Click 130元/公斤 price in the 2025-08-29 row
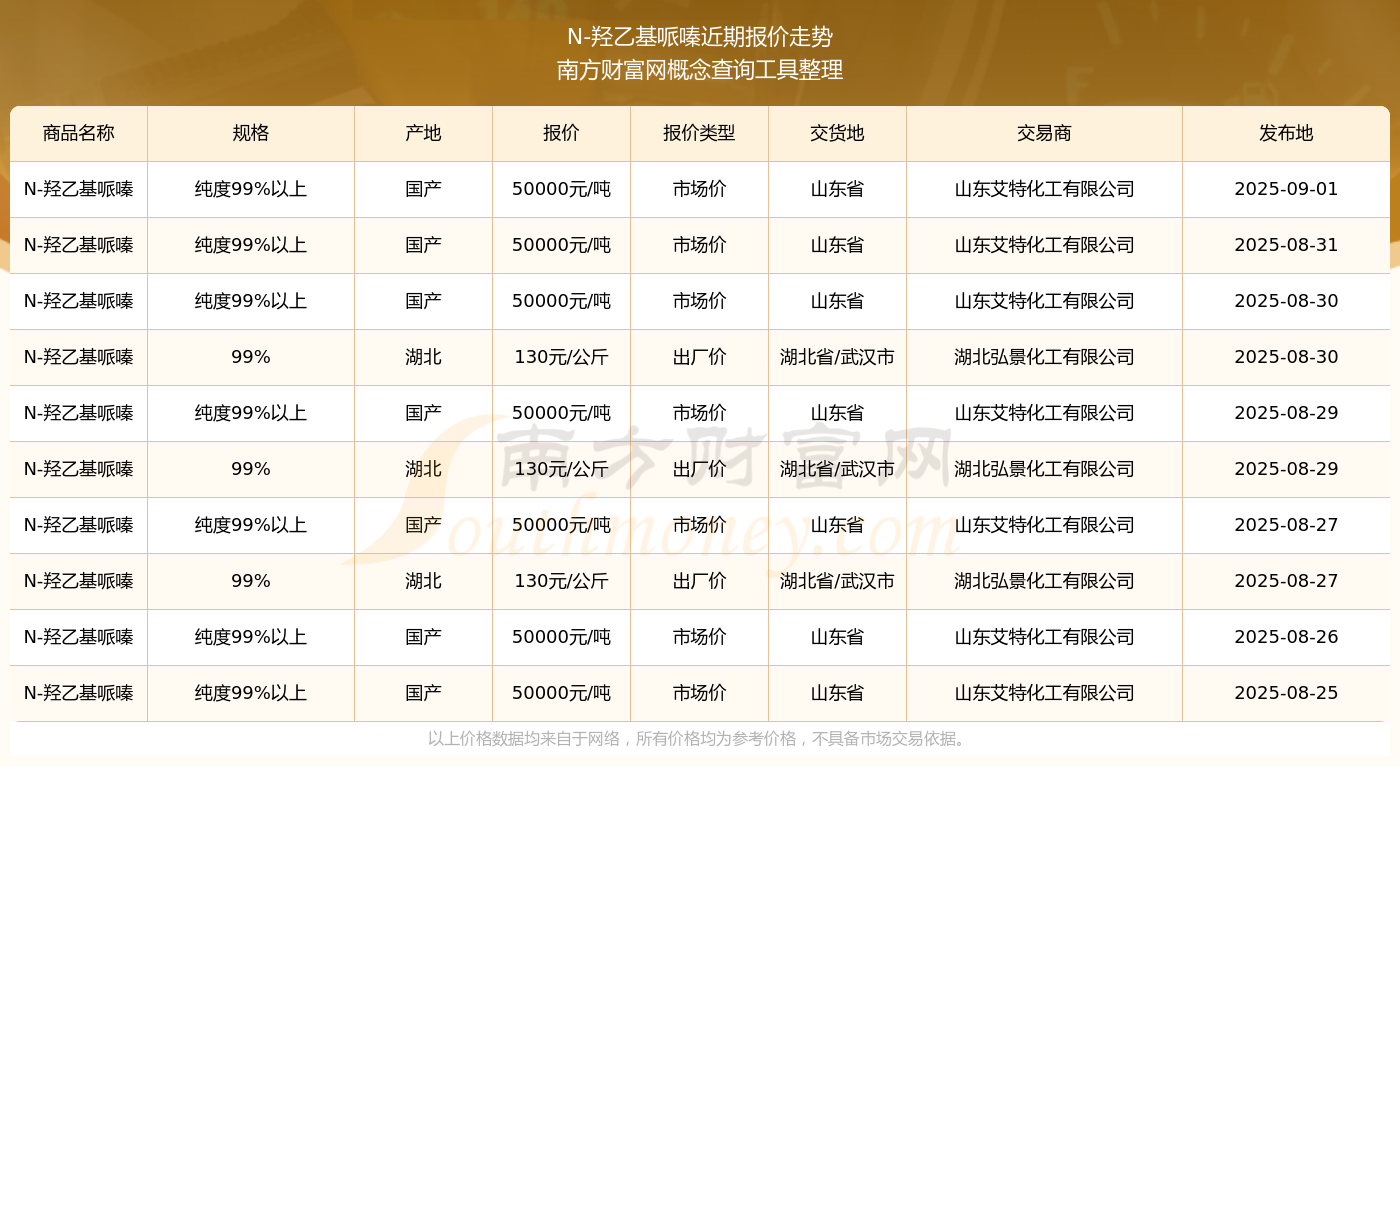 (x=562, y=469)
